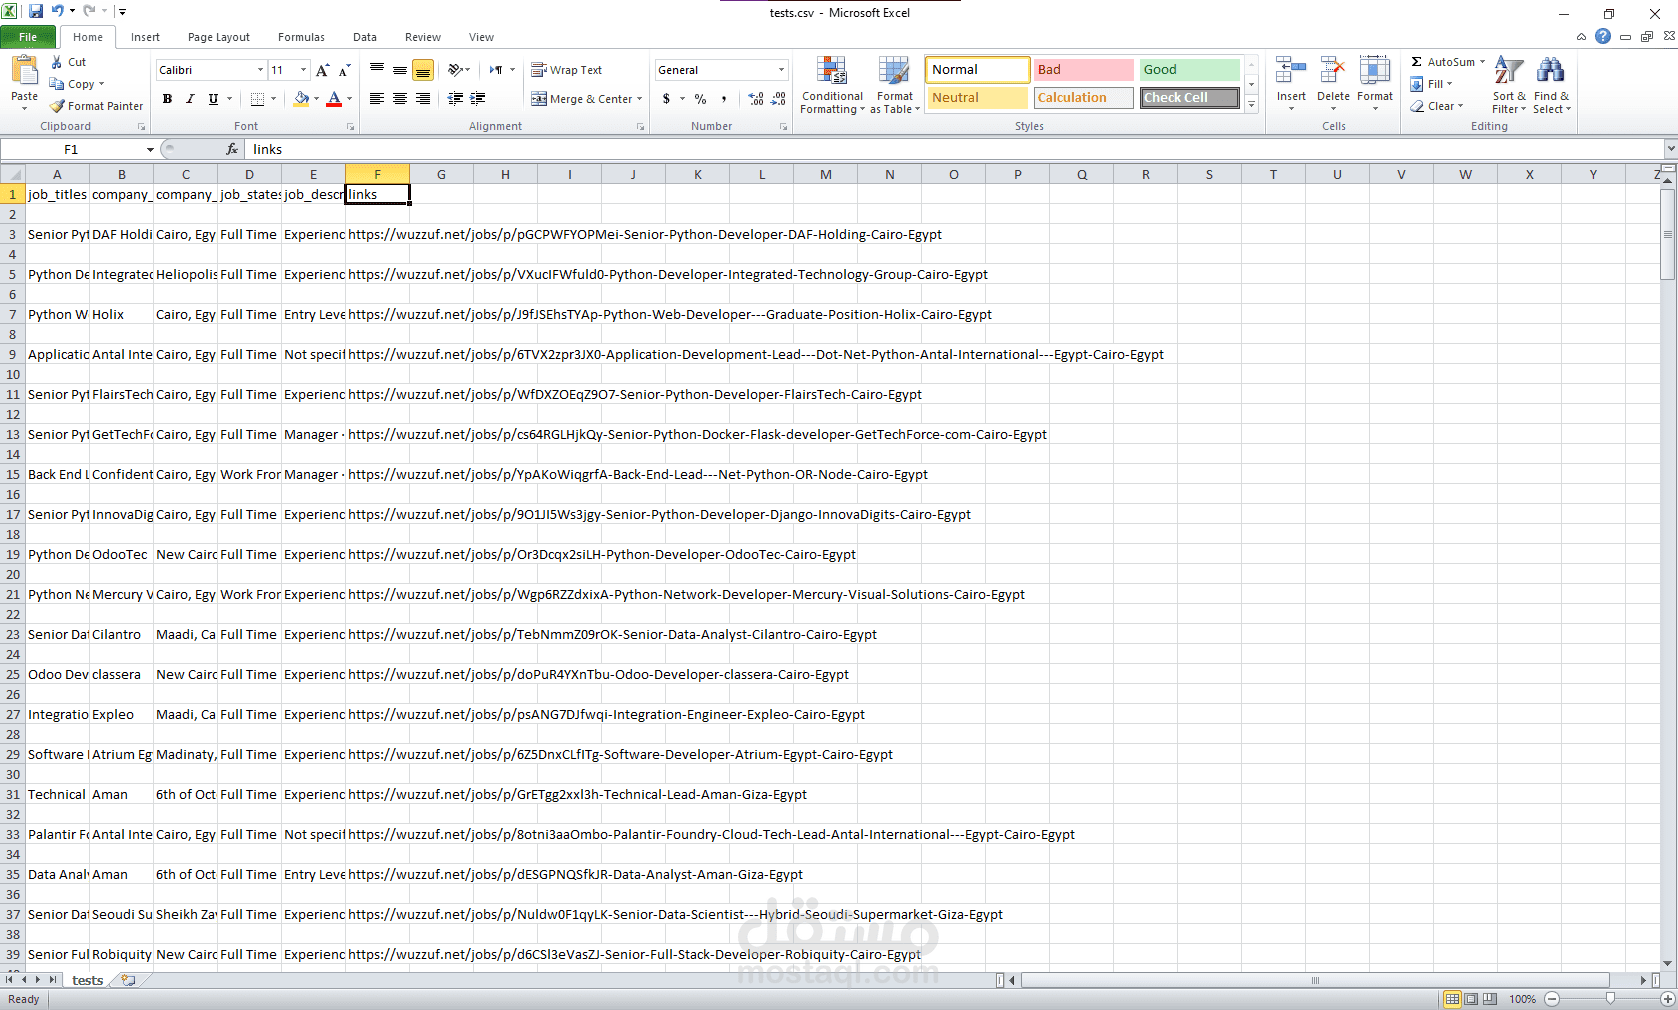The image size is (1678, 1010).
Task: Select the tests sheet tab
Action: coord(87,980)
